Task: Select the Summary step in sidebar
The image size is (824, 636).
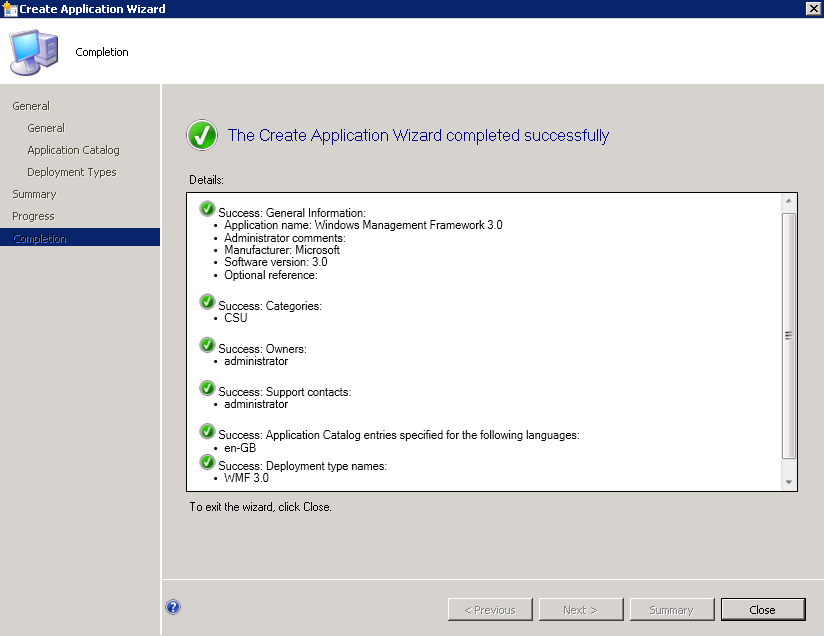Action: (34, 194)
